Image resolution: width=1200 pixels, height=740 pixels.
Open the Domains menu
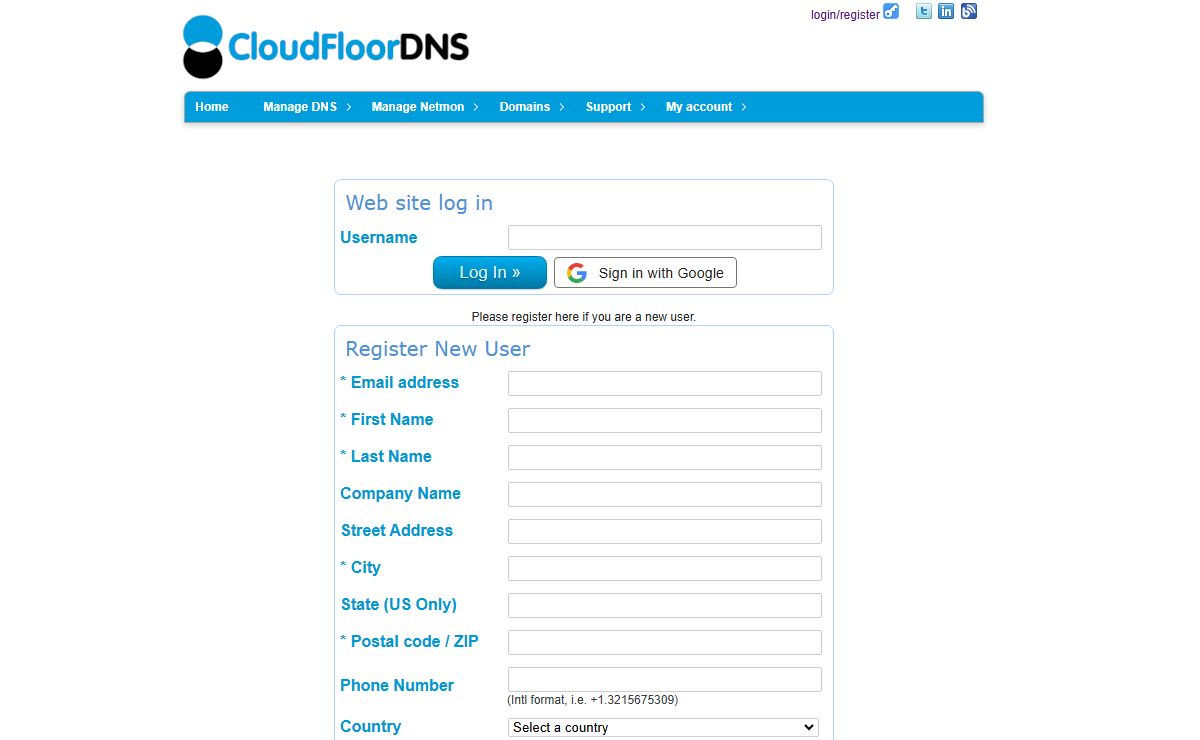[525, 107]
